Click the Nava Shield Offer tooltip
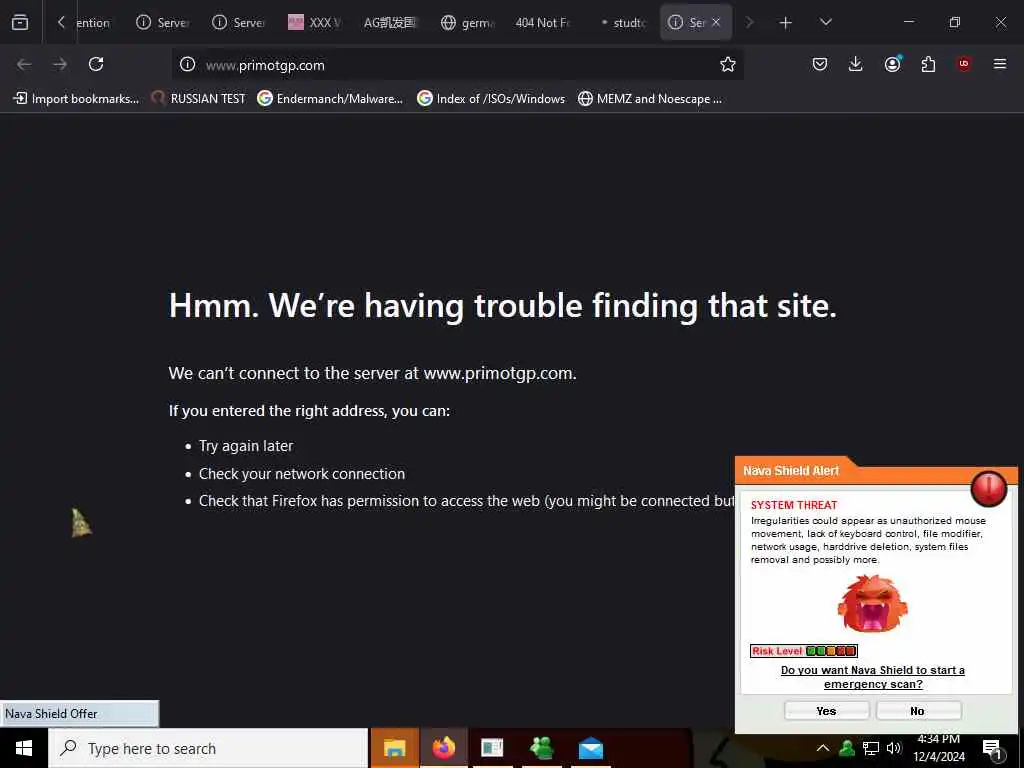The width and height of the screenshot is (1024, 768). (80, 714)
